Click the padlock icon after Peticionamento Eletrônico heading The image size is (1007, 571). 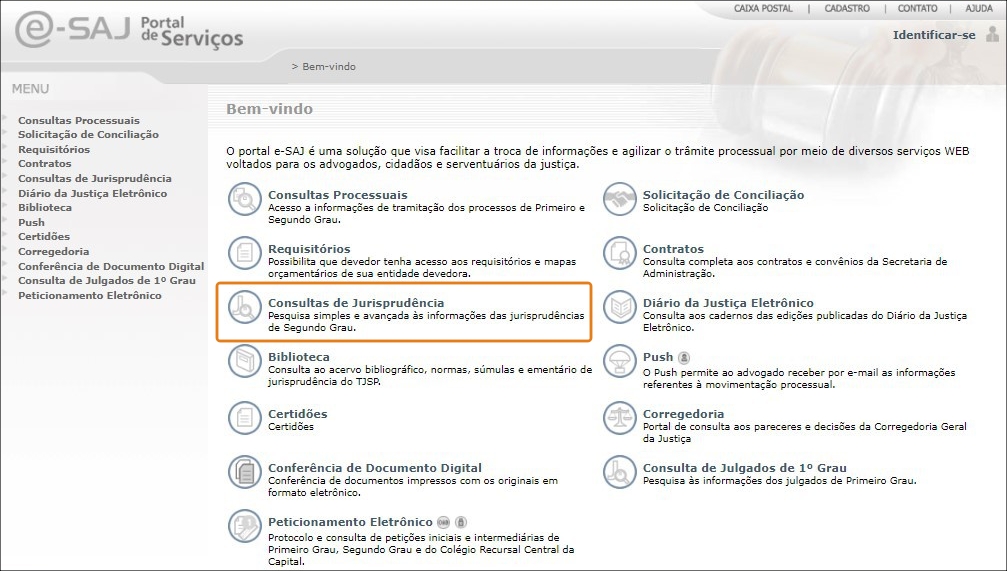(460, 522)
